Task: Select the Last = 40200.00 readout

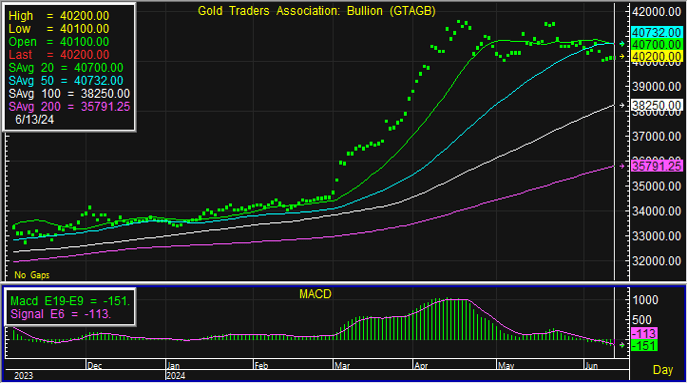Action: click(x=59, y=55)
